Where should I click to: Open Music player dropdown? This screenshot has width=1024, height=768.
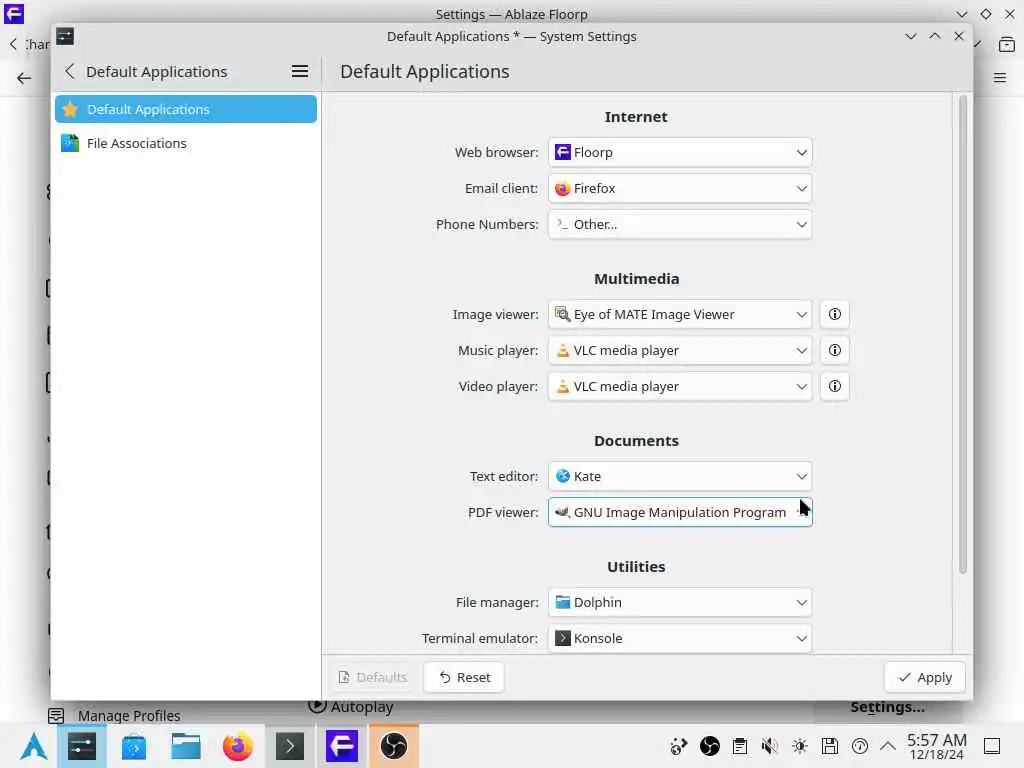point(680,350)
